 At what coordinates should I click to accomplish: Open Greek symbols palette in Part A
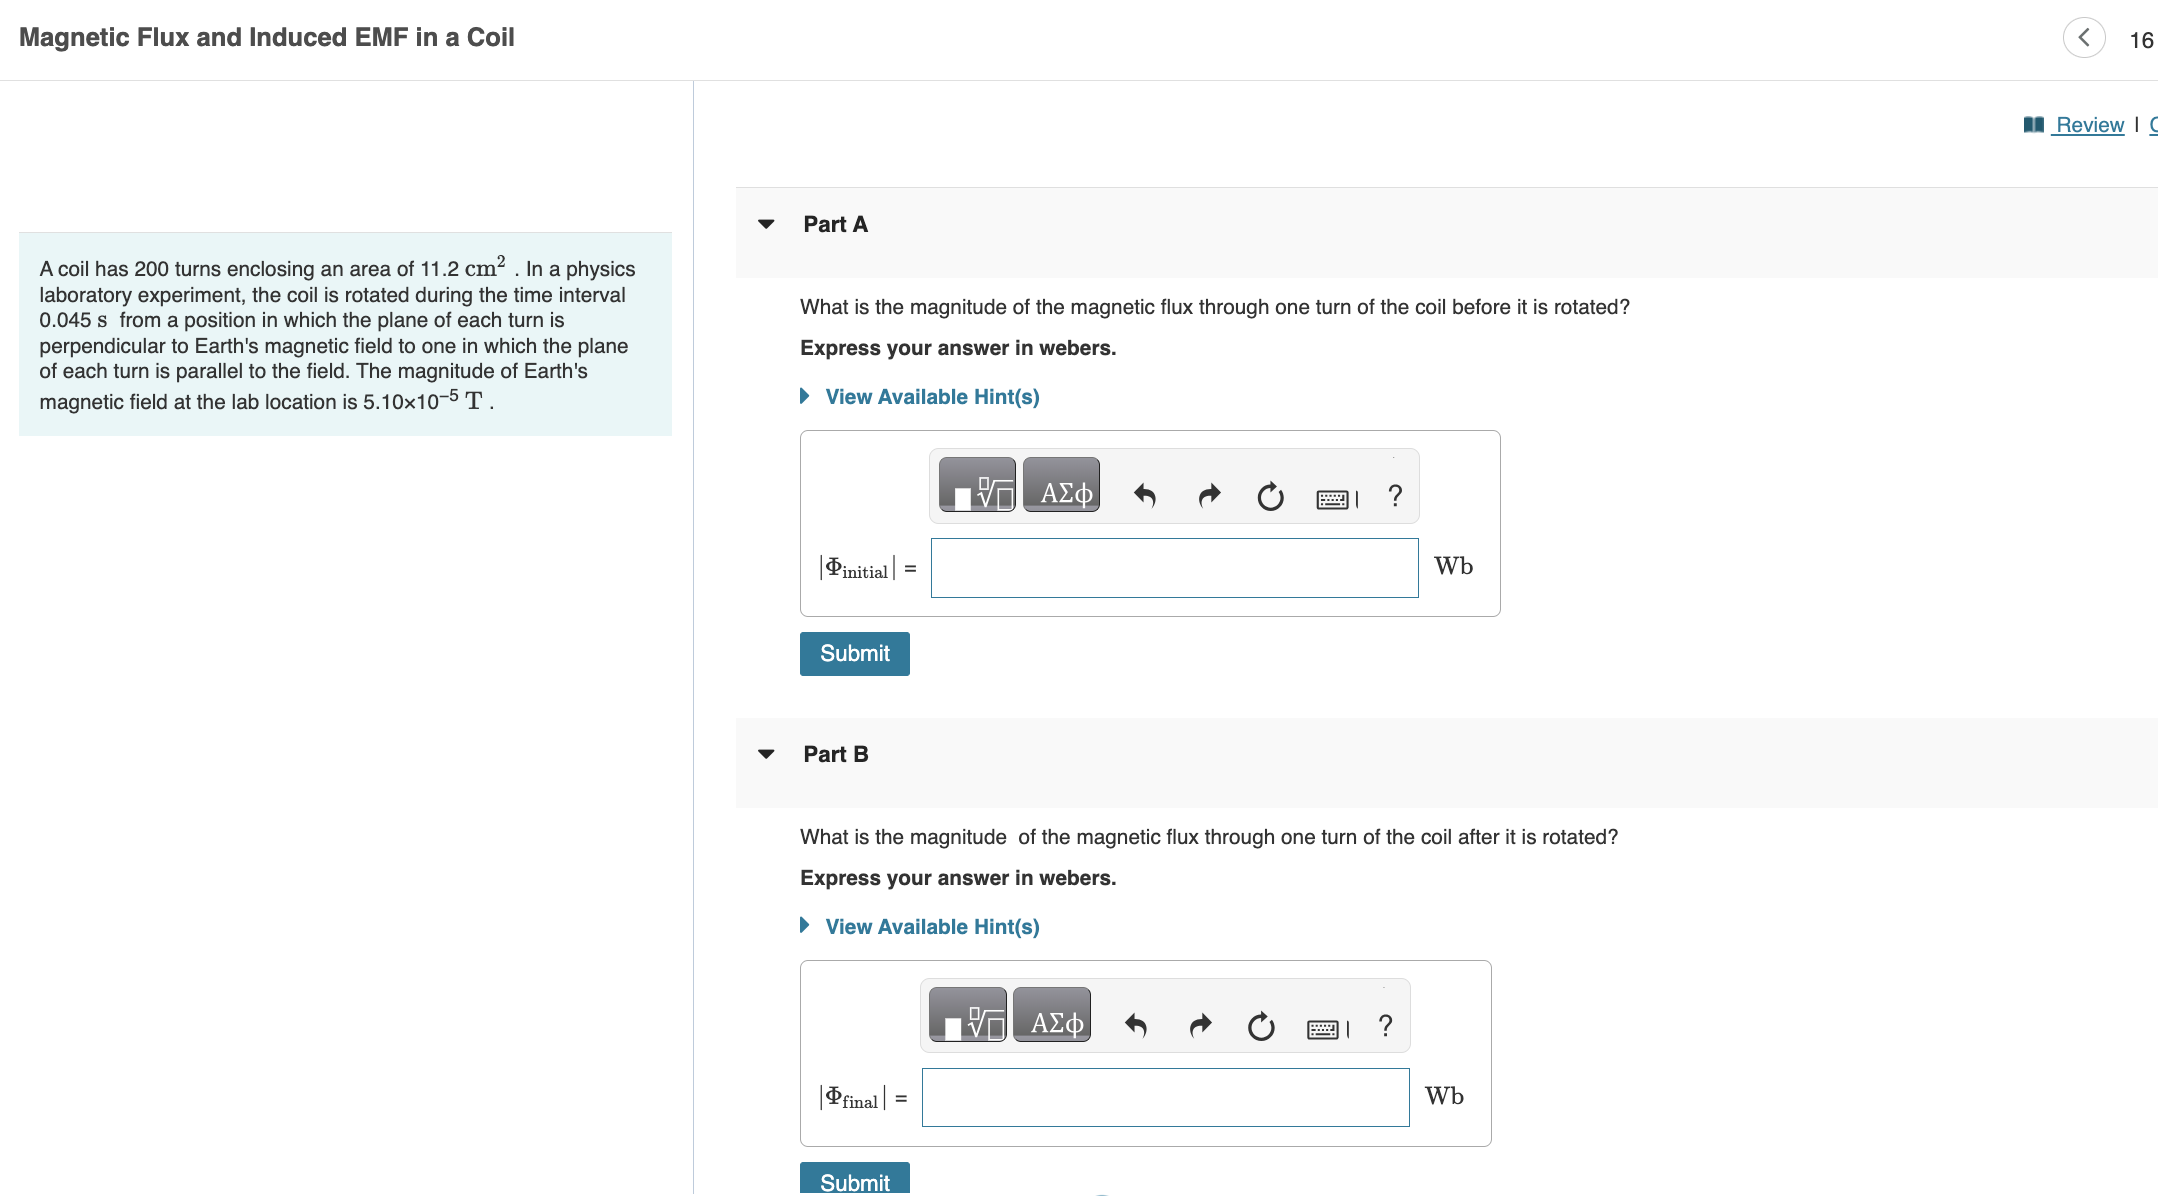1061,485
